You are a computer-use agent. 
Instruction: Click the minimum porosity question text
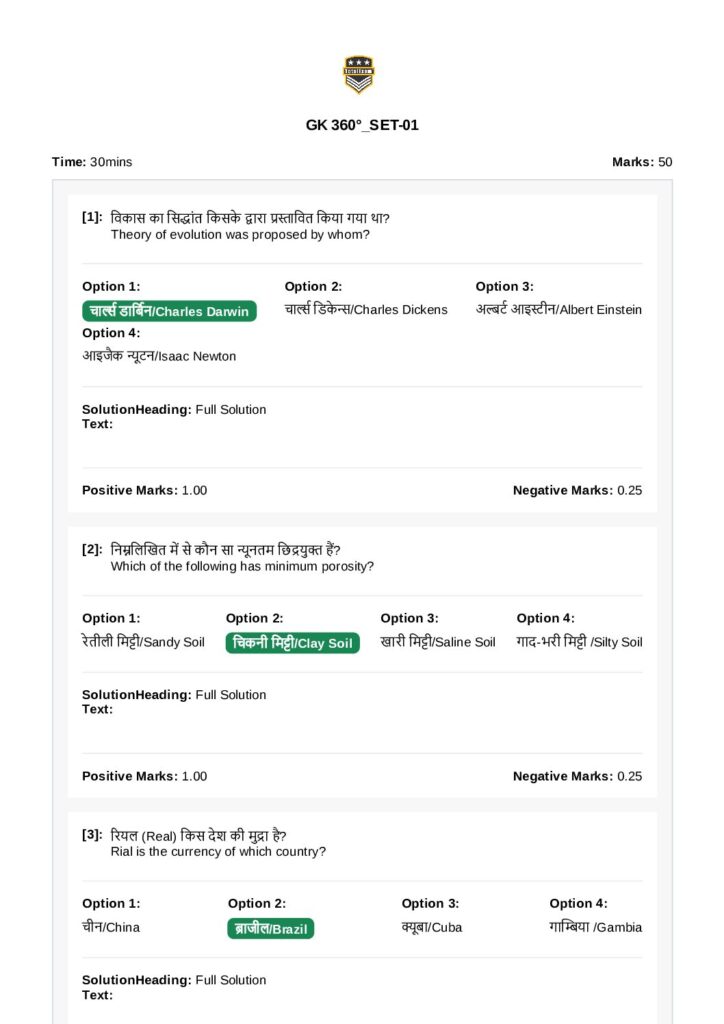tap(242, 566)
